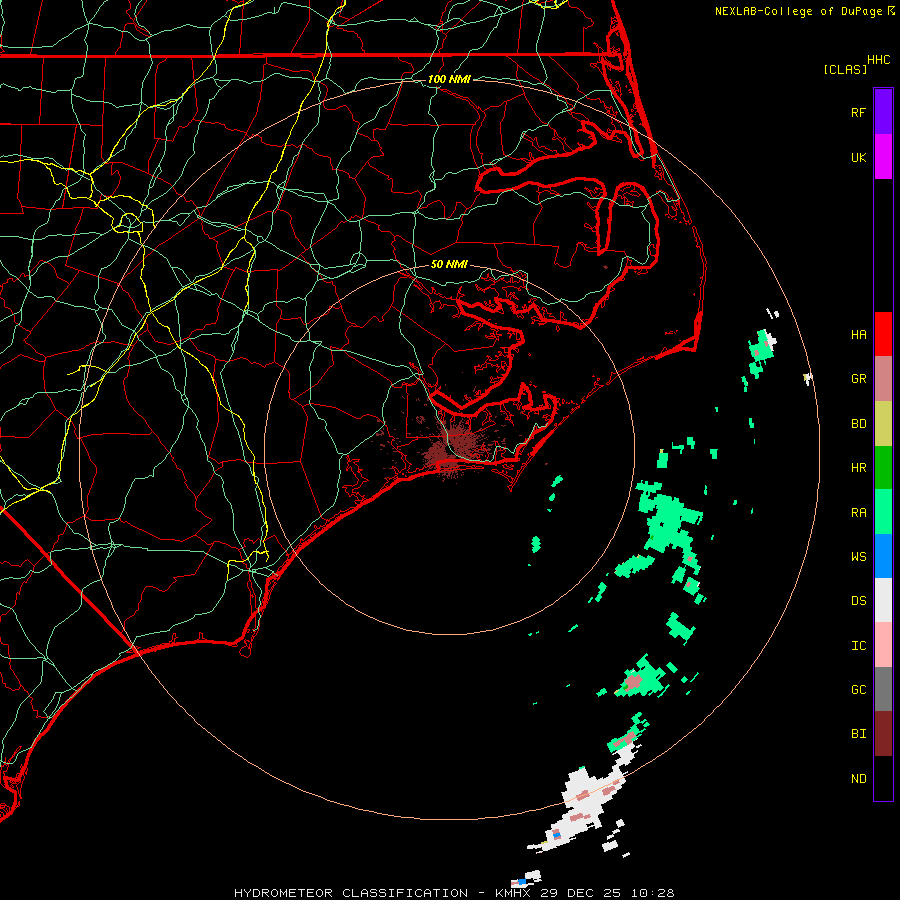The image size is (900, 900).
Task: Click the ND black legend swatch
Action: coord(883,778)
